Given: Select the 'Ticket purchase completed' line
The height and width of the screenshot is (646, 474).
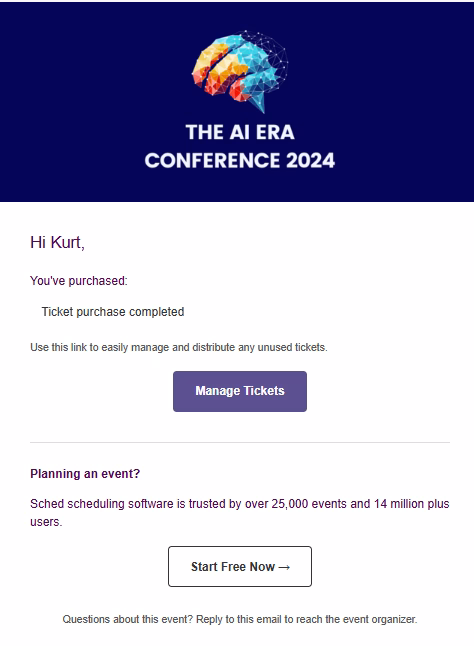Looking at the screenshot, I should (x=113, y=312).
